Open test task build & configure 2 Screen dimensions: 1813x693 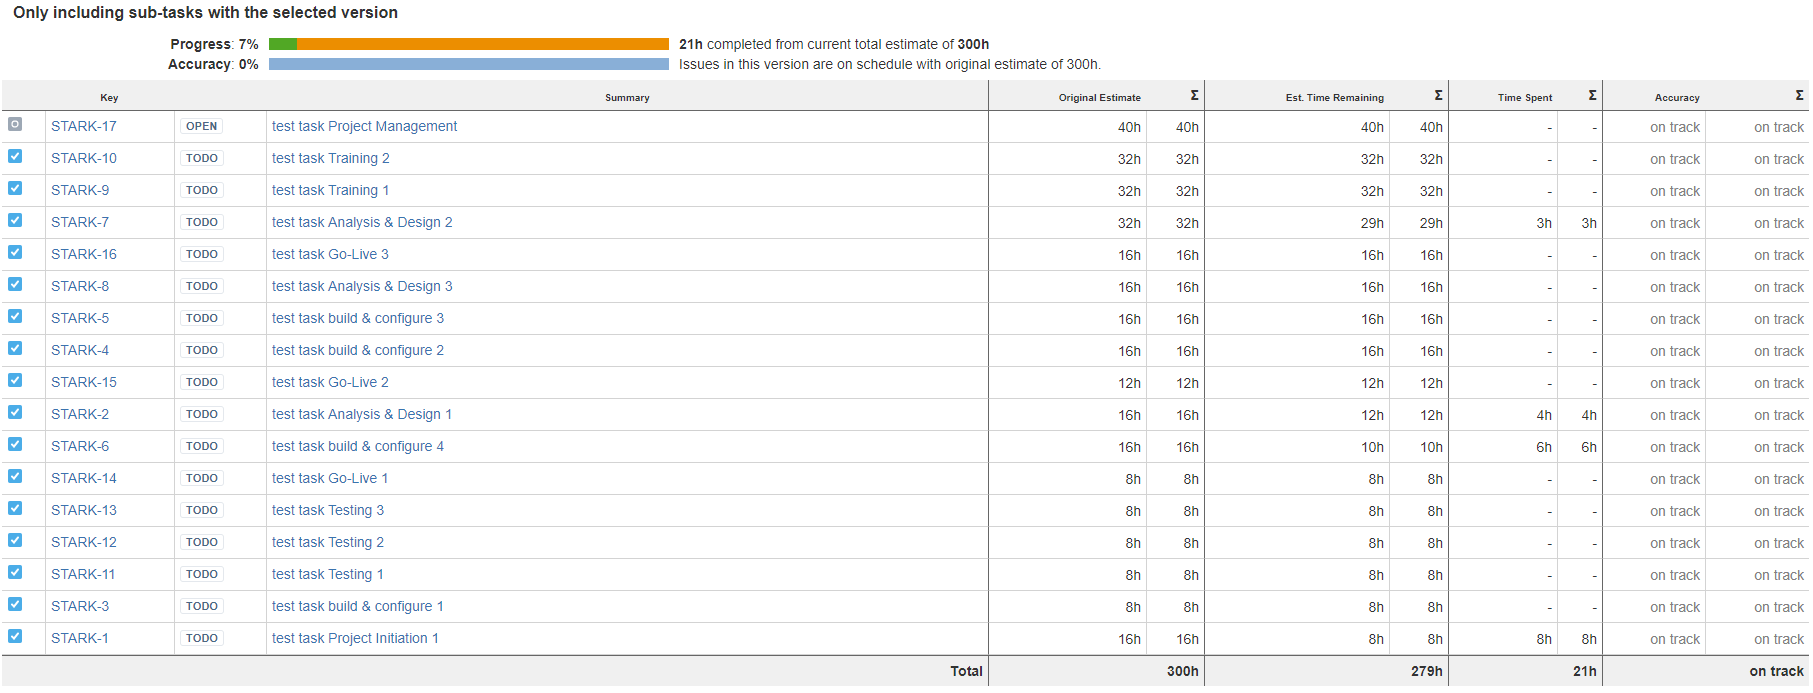tap(358, 350)
